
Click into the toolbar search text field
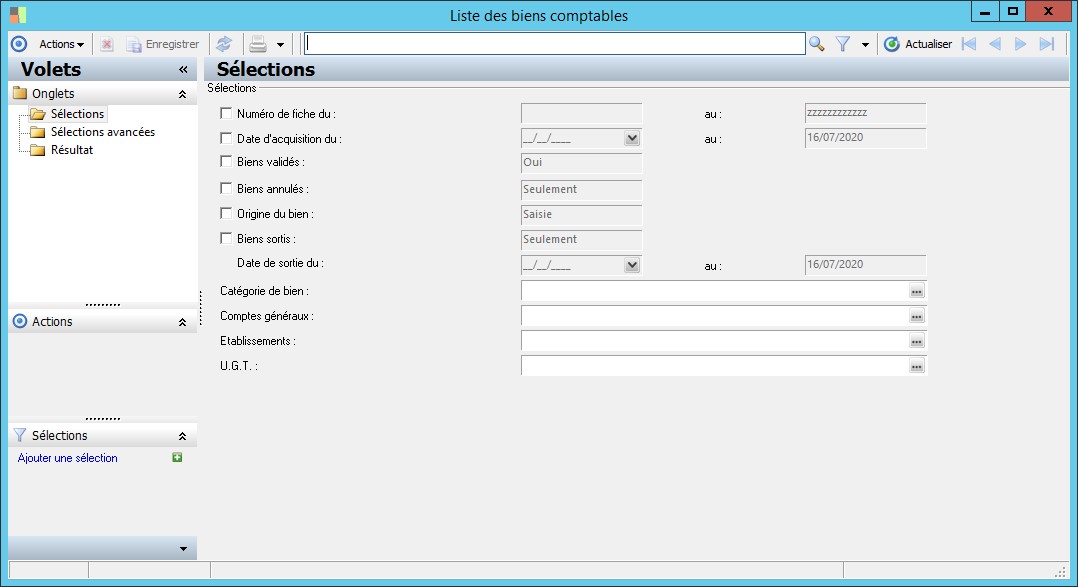pos(554,44)
